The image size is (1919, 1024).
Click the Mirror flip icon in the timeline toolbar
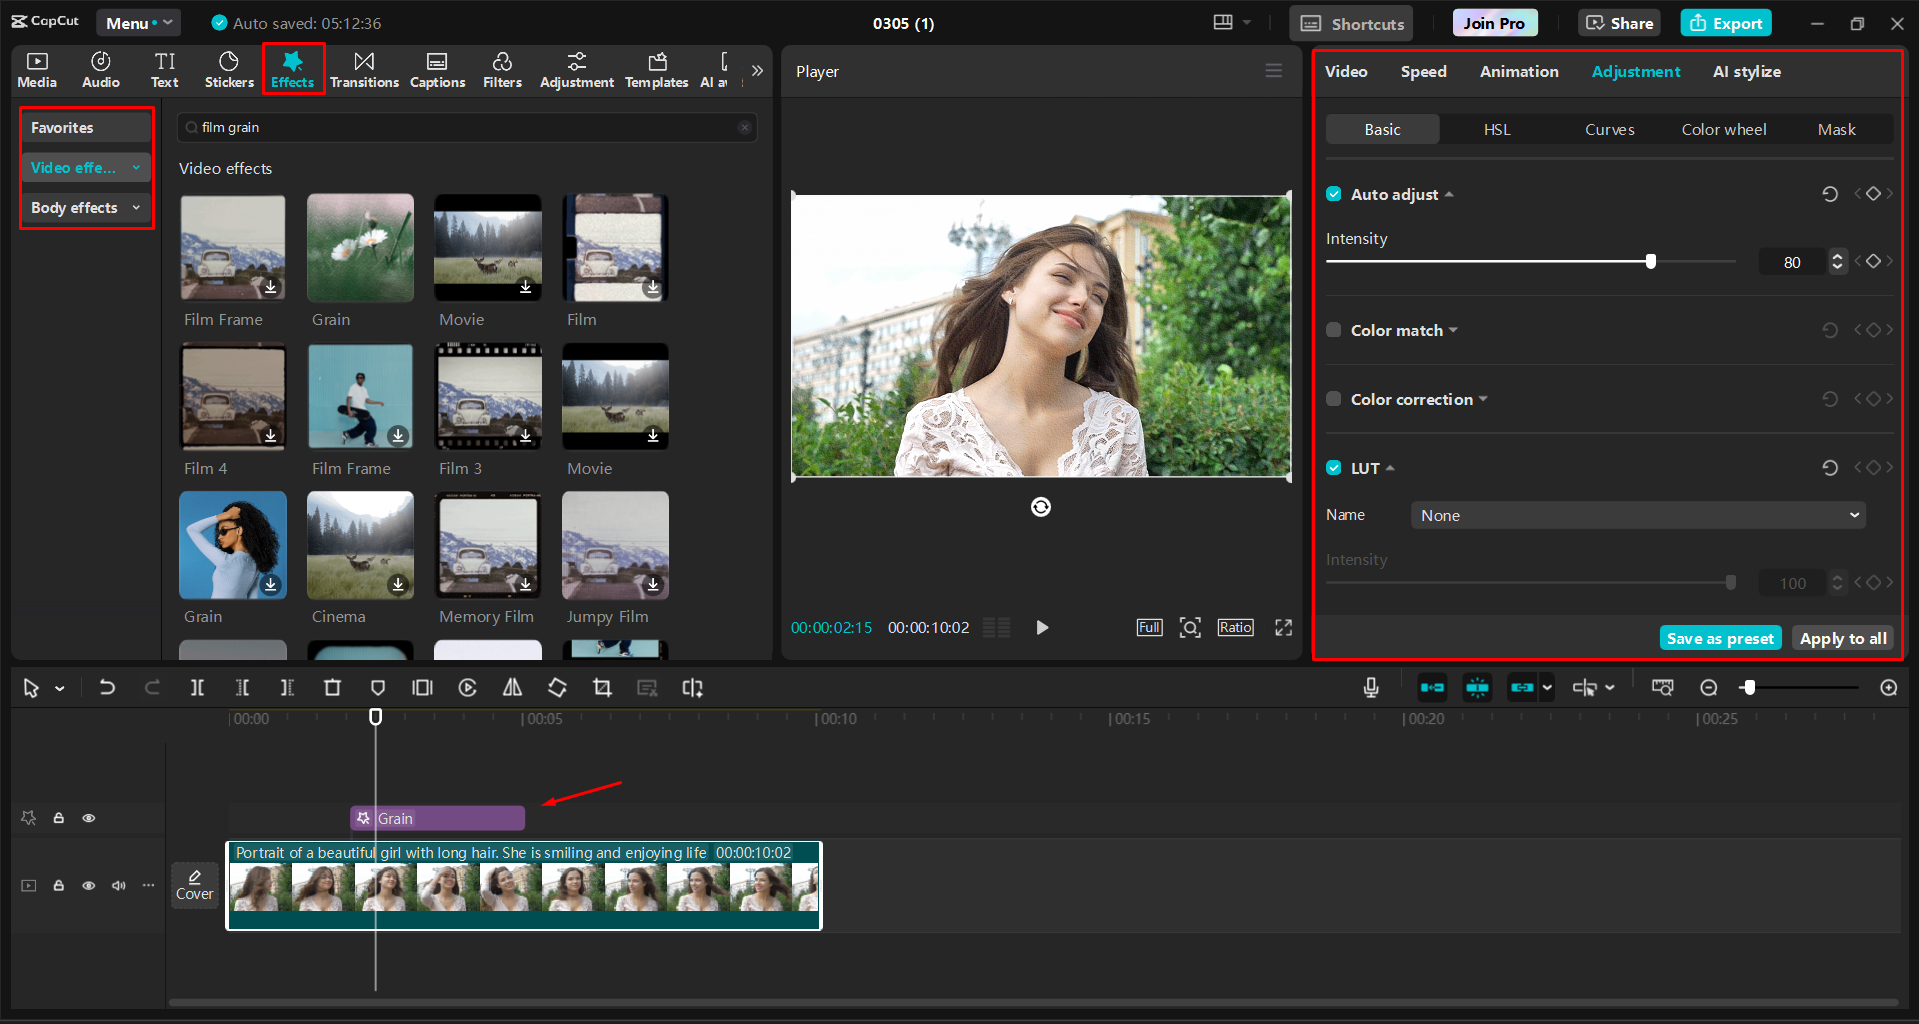click(512, 687)
